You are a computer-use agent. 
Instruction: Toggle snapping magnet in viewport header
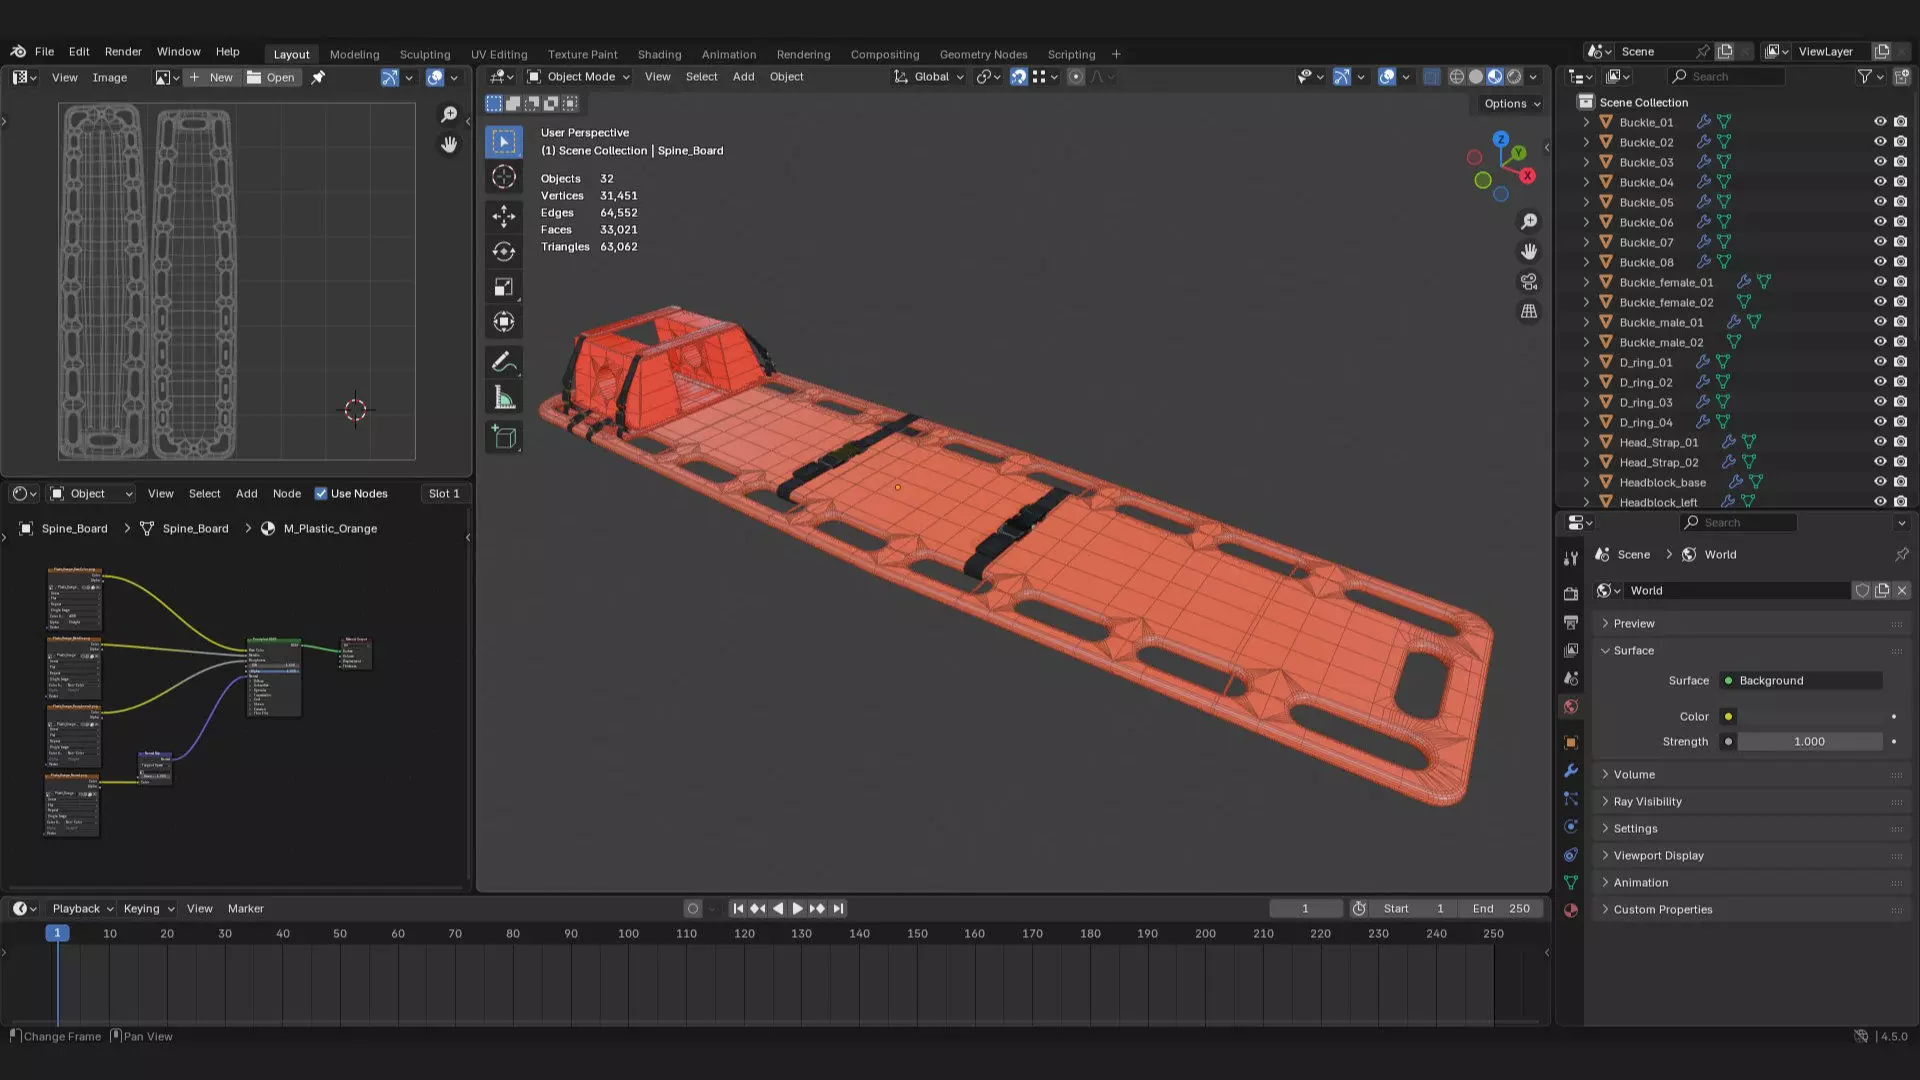pos(1018,77)
